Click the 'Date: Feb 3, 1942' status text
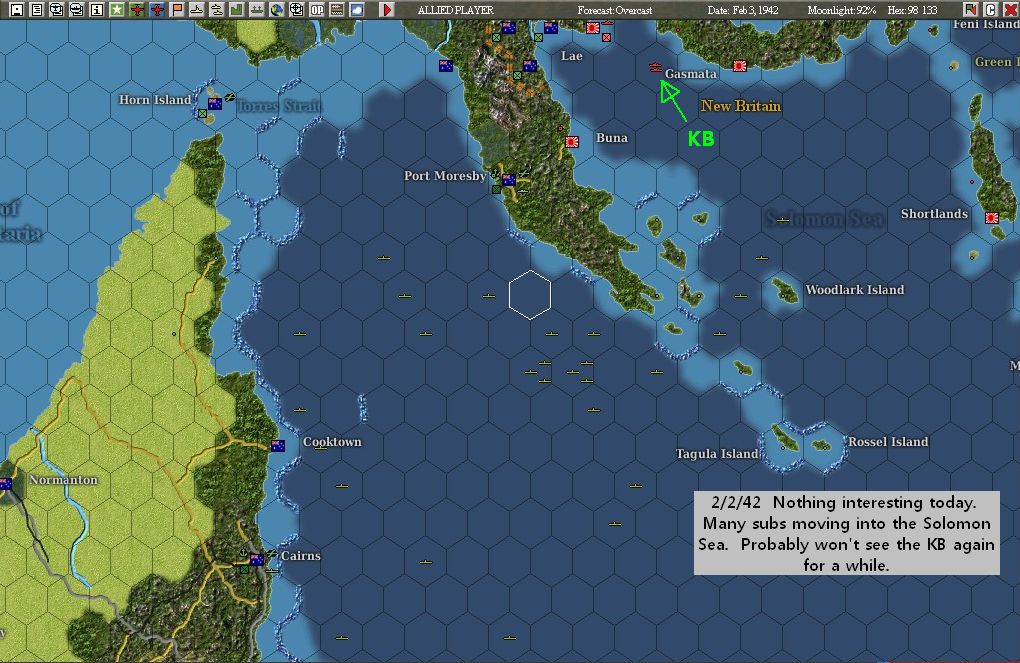This screenshot has height=663, width=1020. [x=743, y=10]
